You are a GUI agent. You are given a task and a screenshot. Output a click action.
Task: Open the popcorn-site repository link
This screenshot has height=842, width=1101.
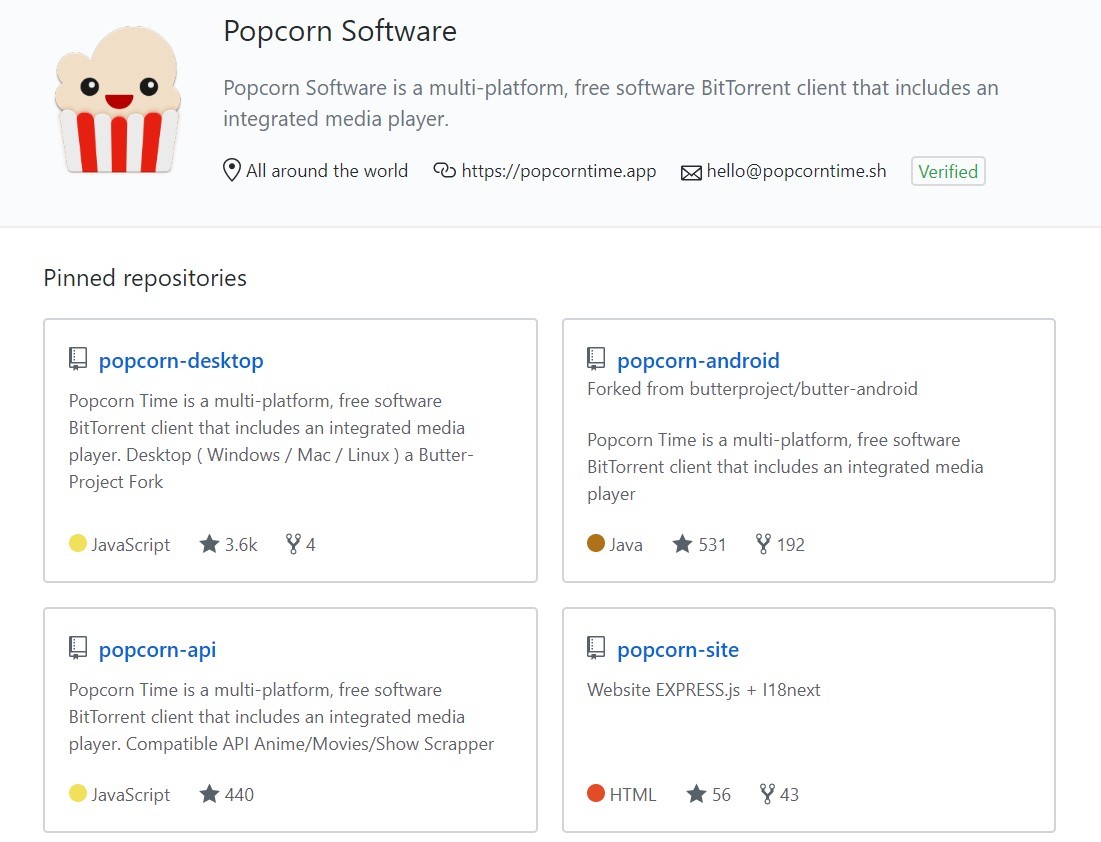click(x=678, y=650)
